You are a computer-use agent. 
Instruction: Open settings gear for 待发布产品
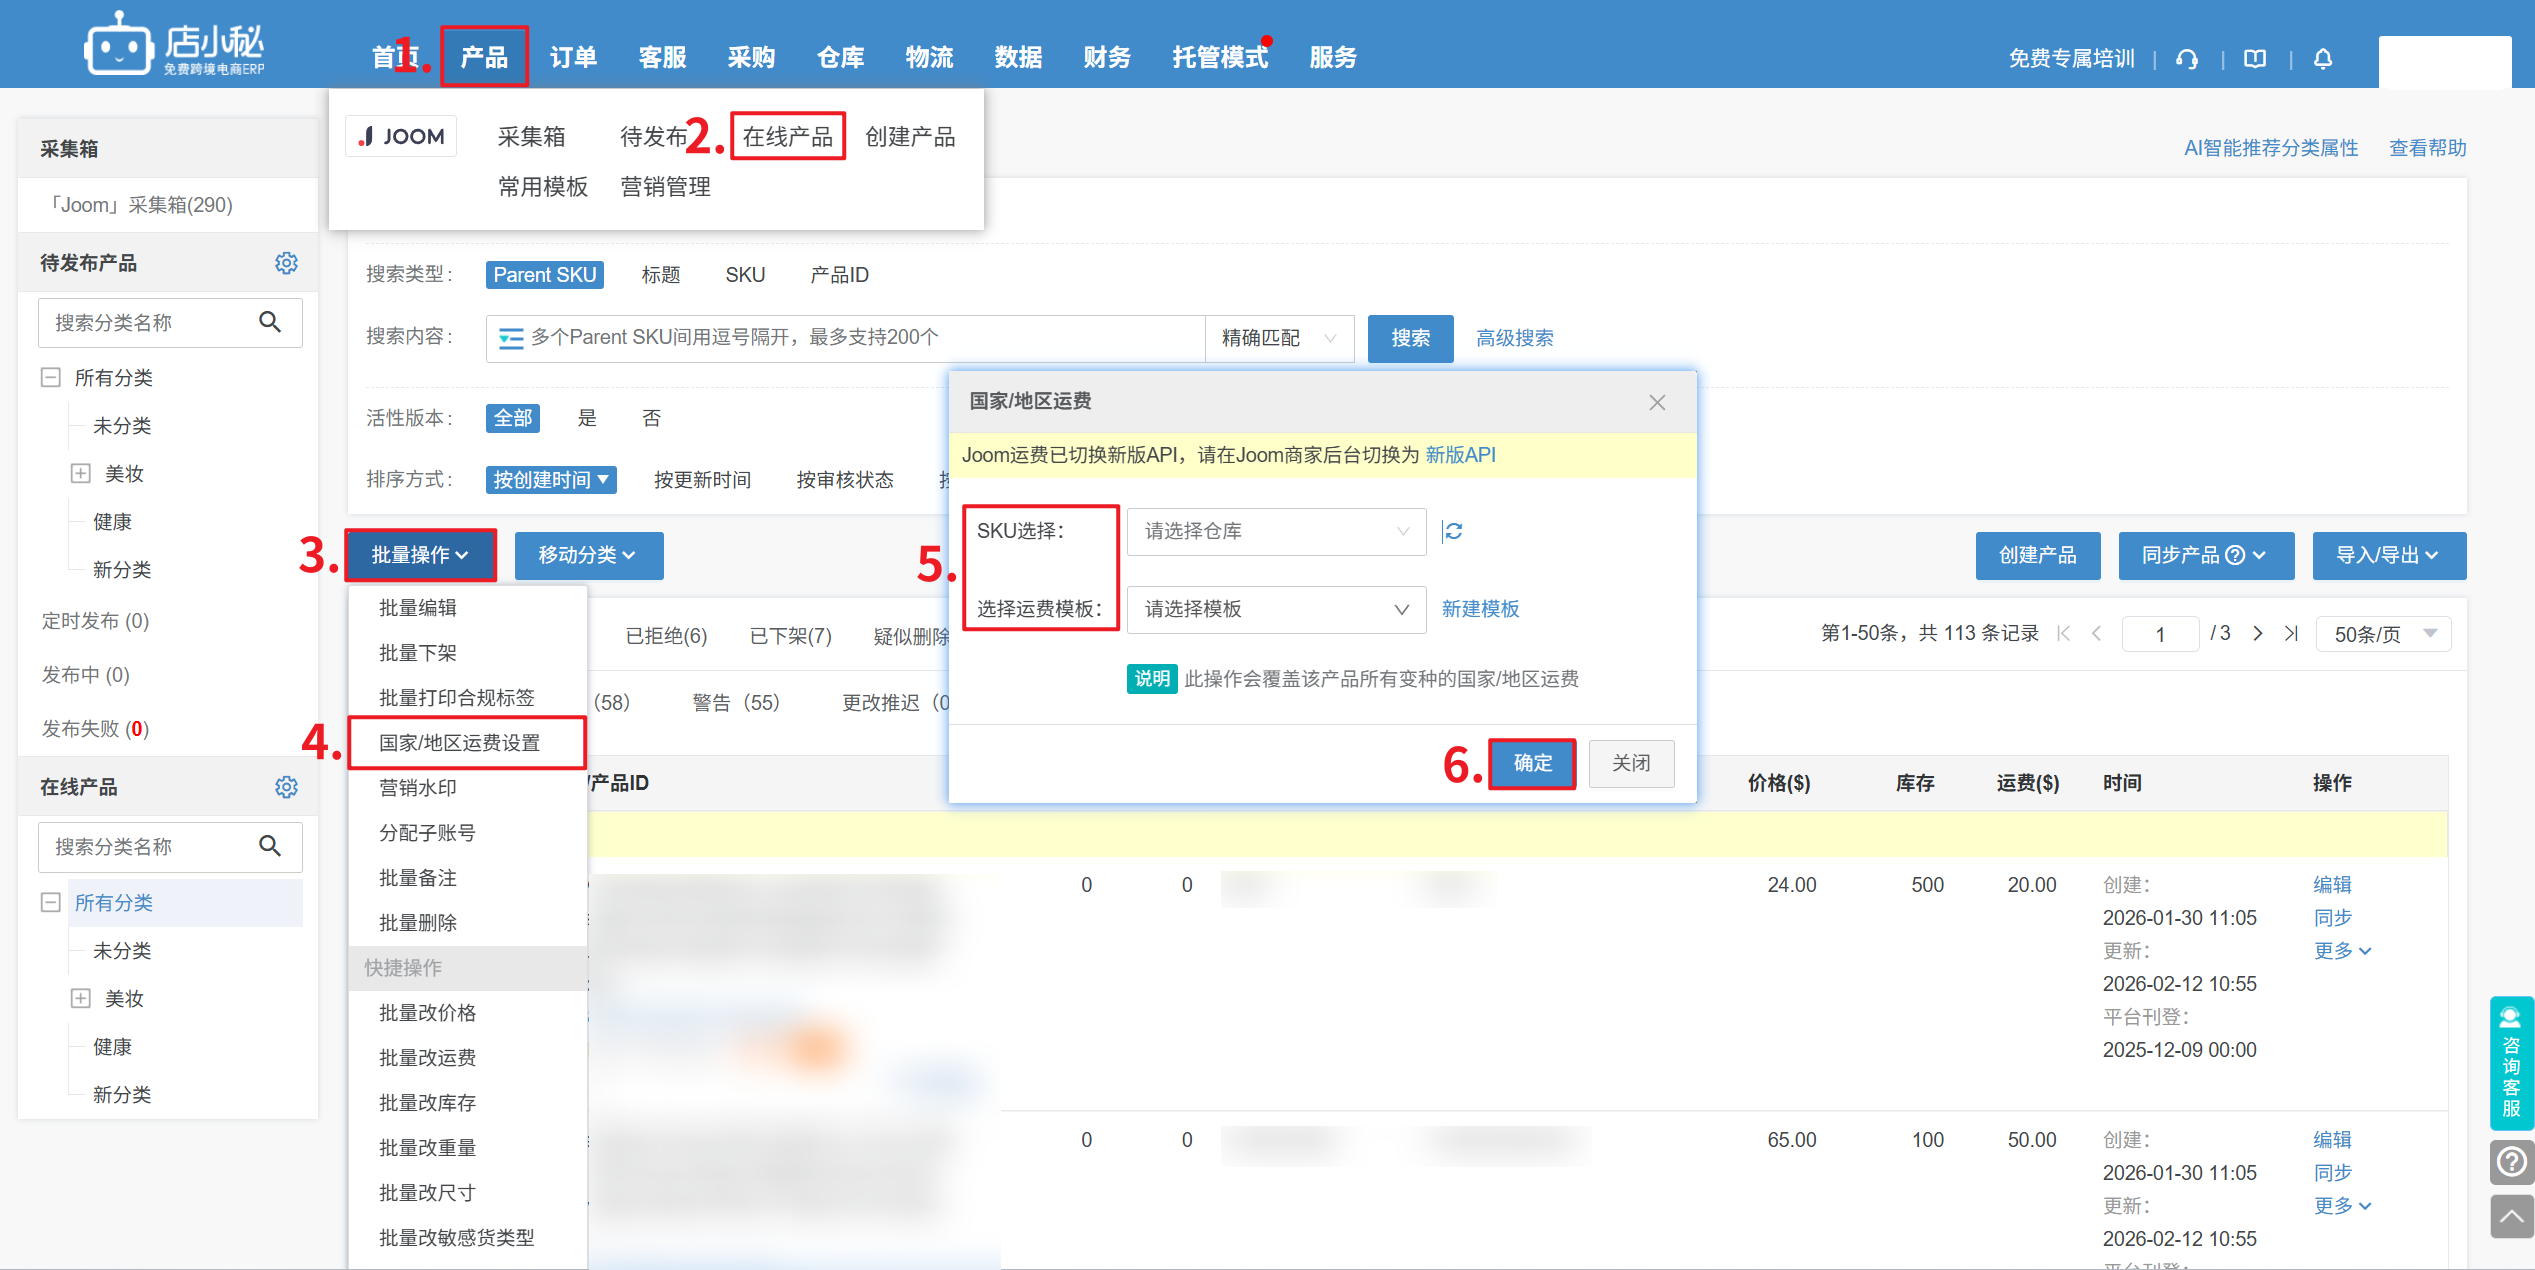coord(286,263)
